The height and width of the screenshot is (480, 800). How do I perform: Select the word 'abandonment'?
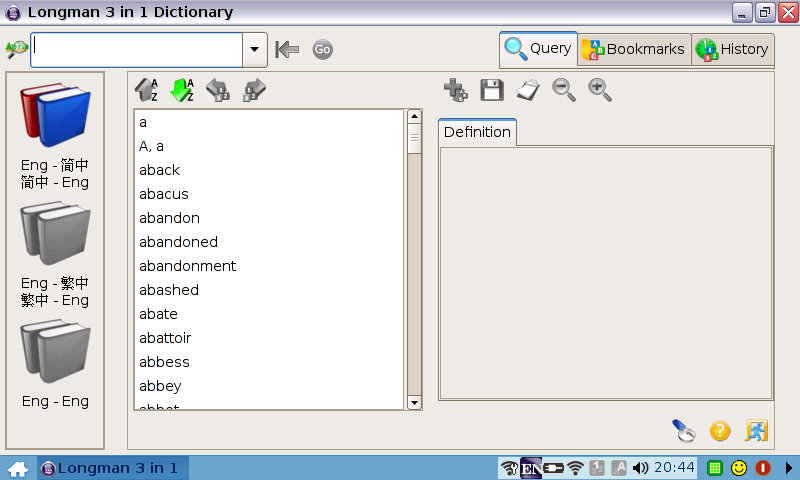(269, 266)
